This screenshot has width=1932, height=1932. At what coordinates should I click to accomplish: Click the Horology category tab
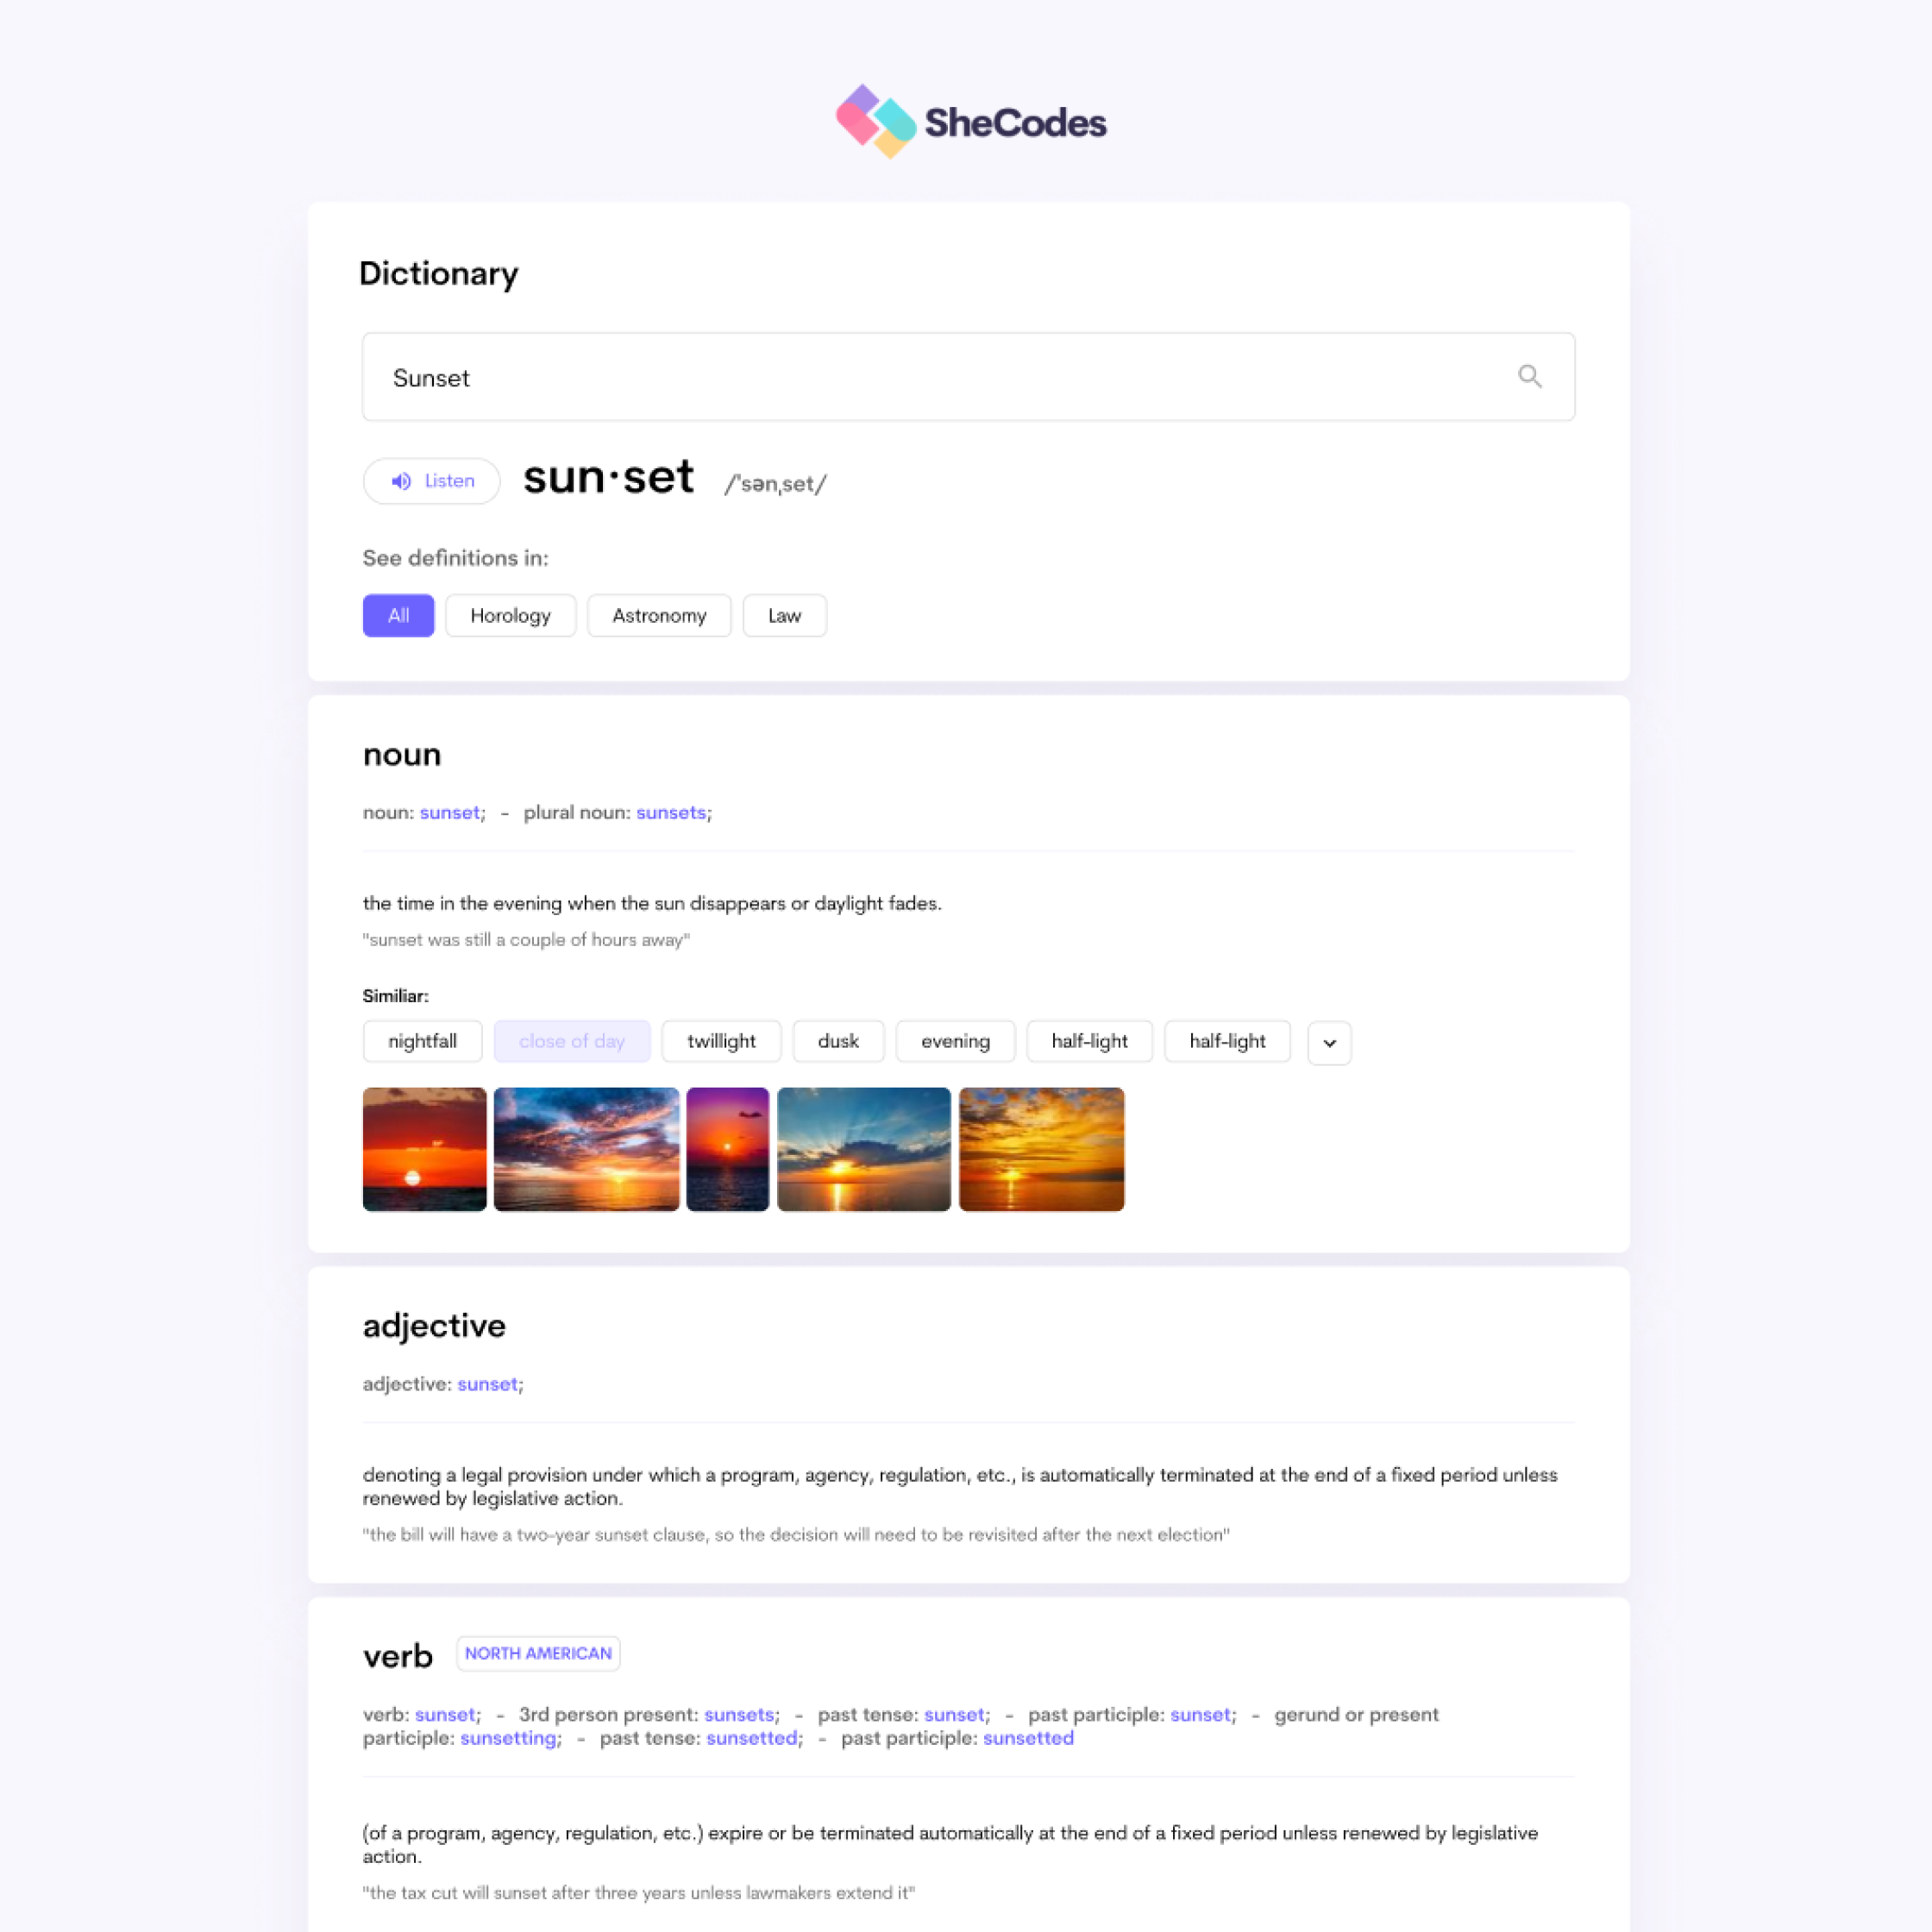point(510,616)
